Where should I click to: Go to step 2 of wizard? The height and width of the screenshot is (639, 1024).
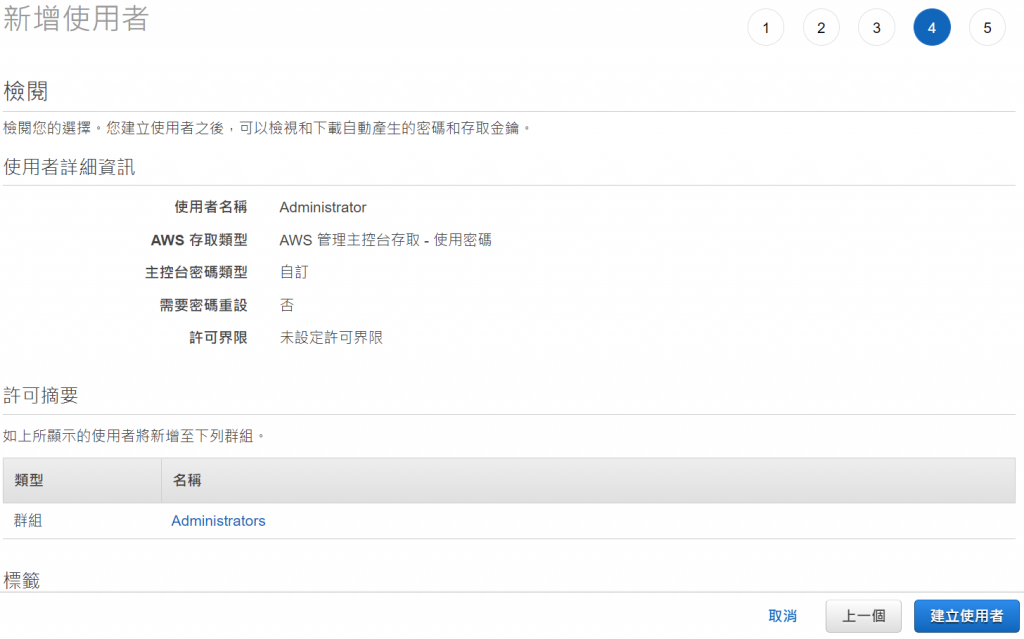click(x=821, y=27)
